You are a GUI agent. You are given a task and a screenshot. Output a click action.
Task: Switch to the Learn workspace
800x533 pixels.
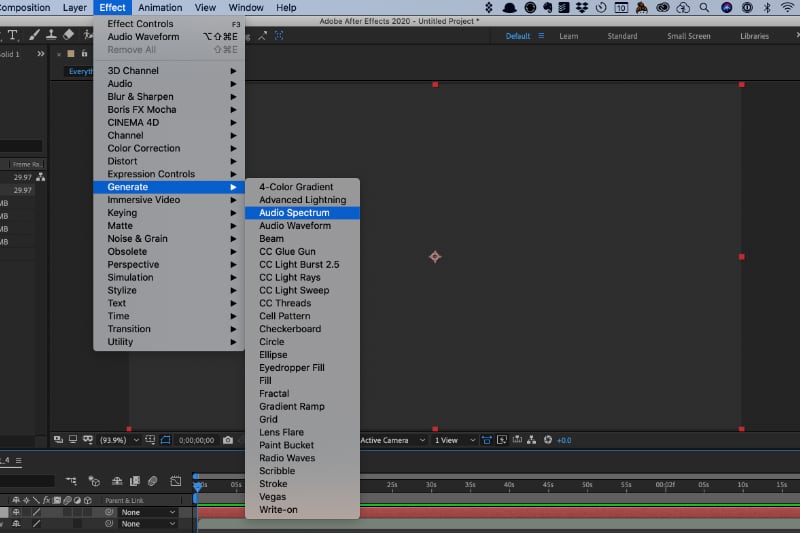coord(568,36)
